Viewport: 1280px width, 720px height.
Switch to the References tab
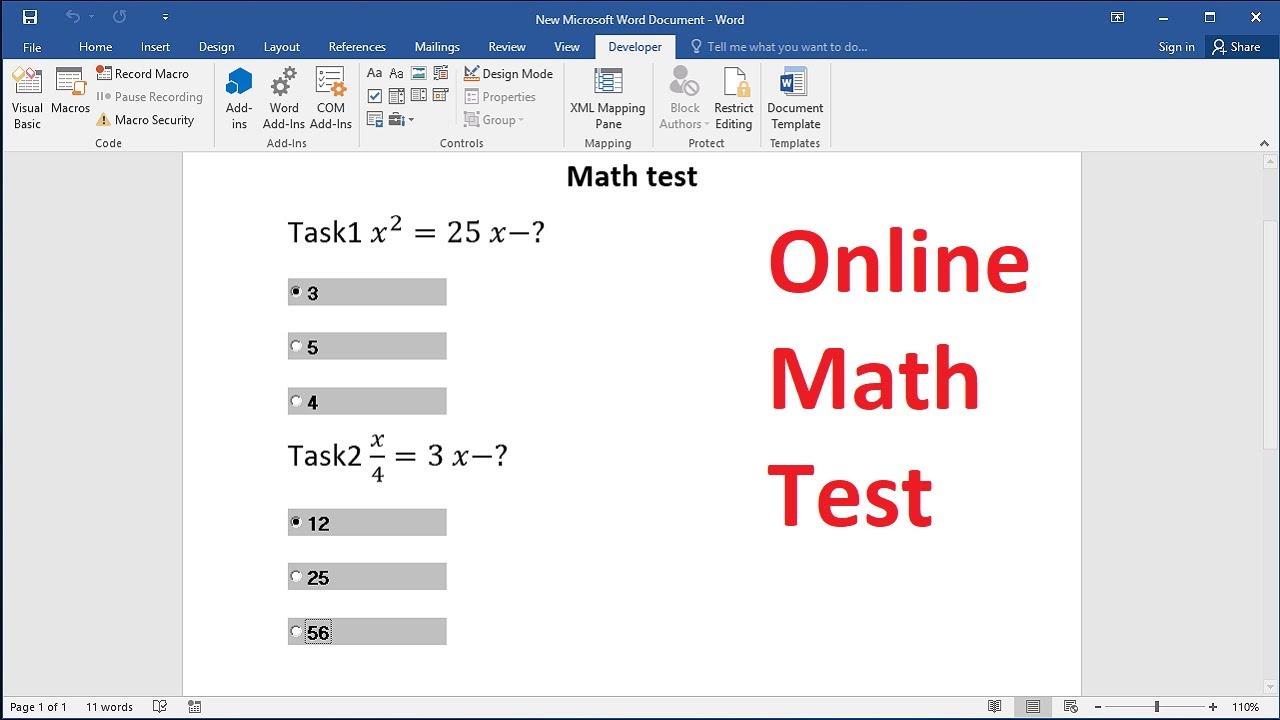(357, 47)
